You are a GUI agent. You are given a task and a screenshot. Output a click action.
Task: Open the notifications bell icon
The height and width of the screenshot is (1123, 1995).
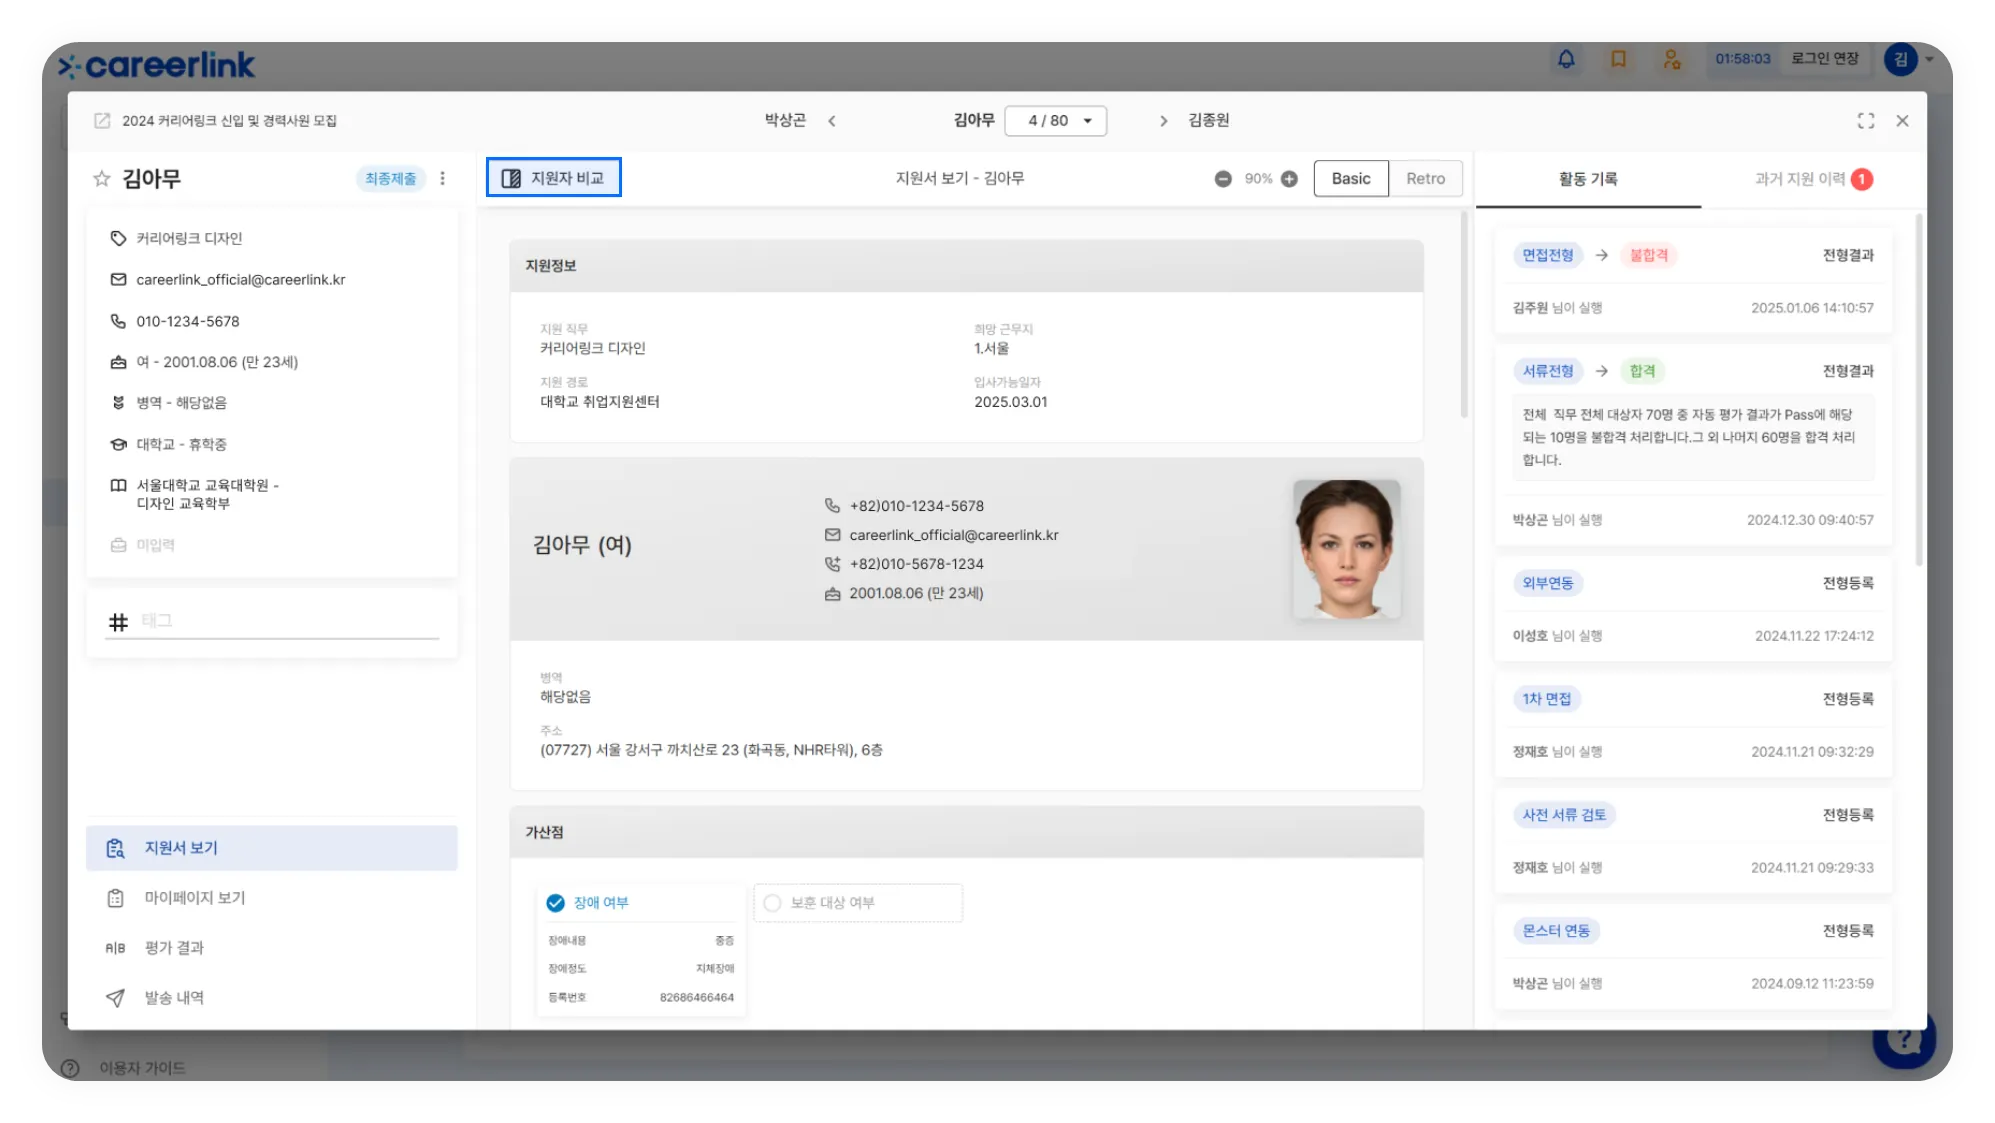pyautogui.click(x=1566, y=59)
